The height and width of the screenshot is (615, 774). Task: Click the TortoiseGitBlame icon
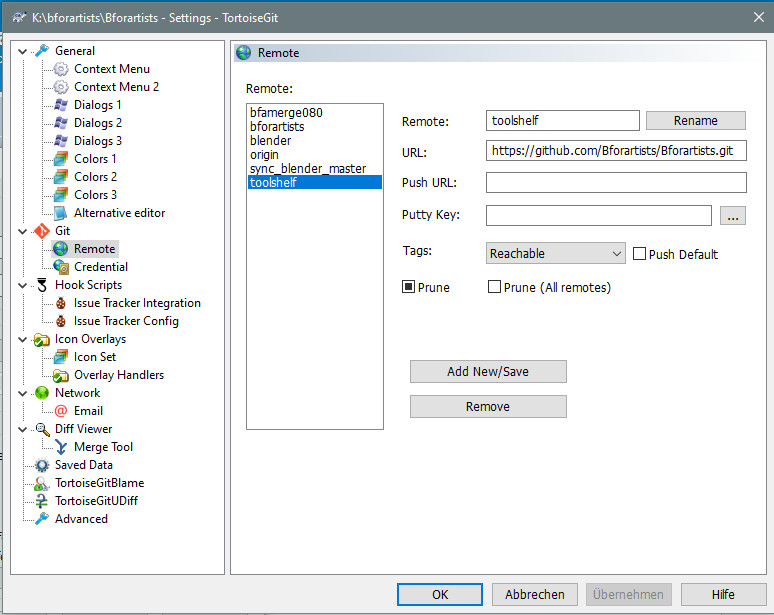(x=42, y=483)
